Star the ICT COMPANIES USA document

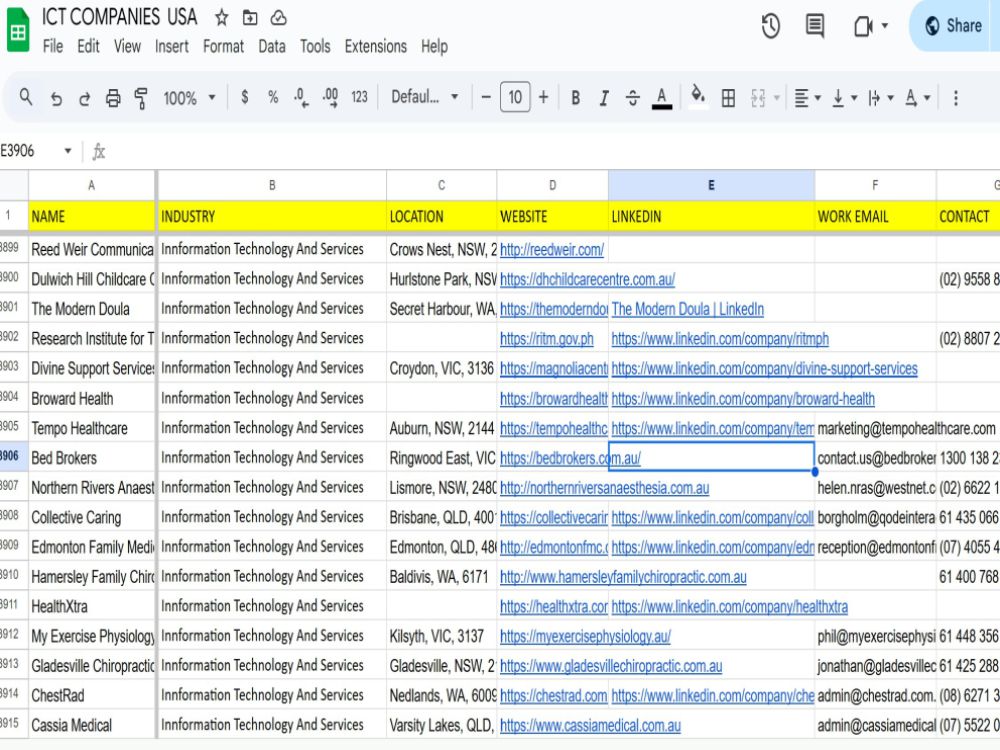(x=221, y=17)
